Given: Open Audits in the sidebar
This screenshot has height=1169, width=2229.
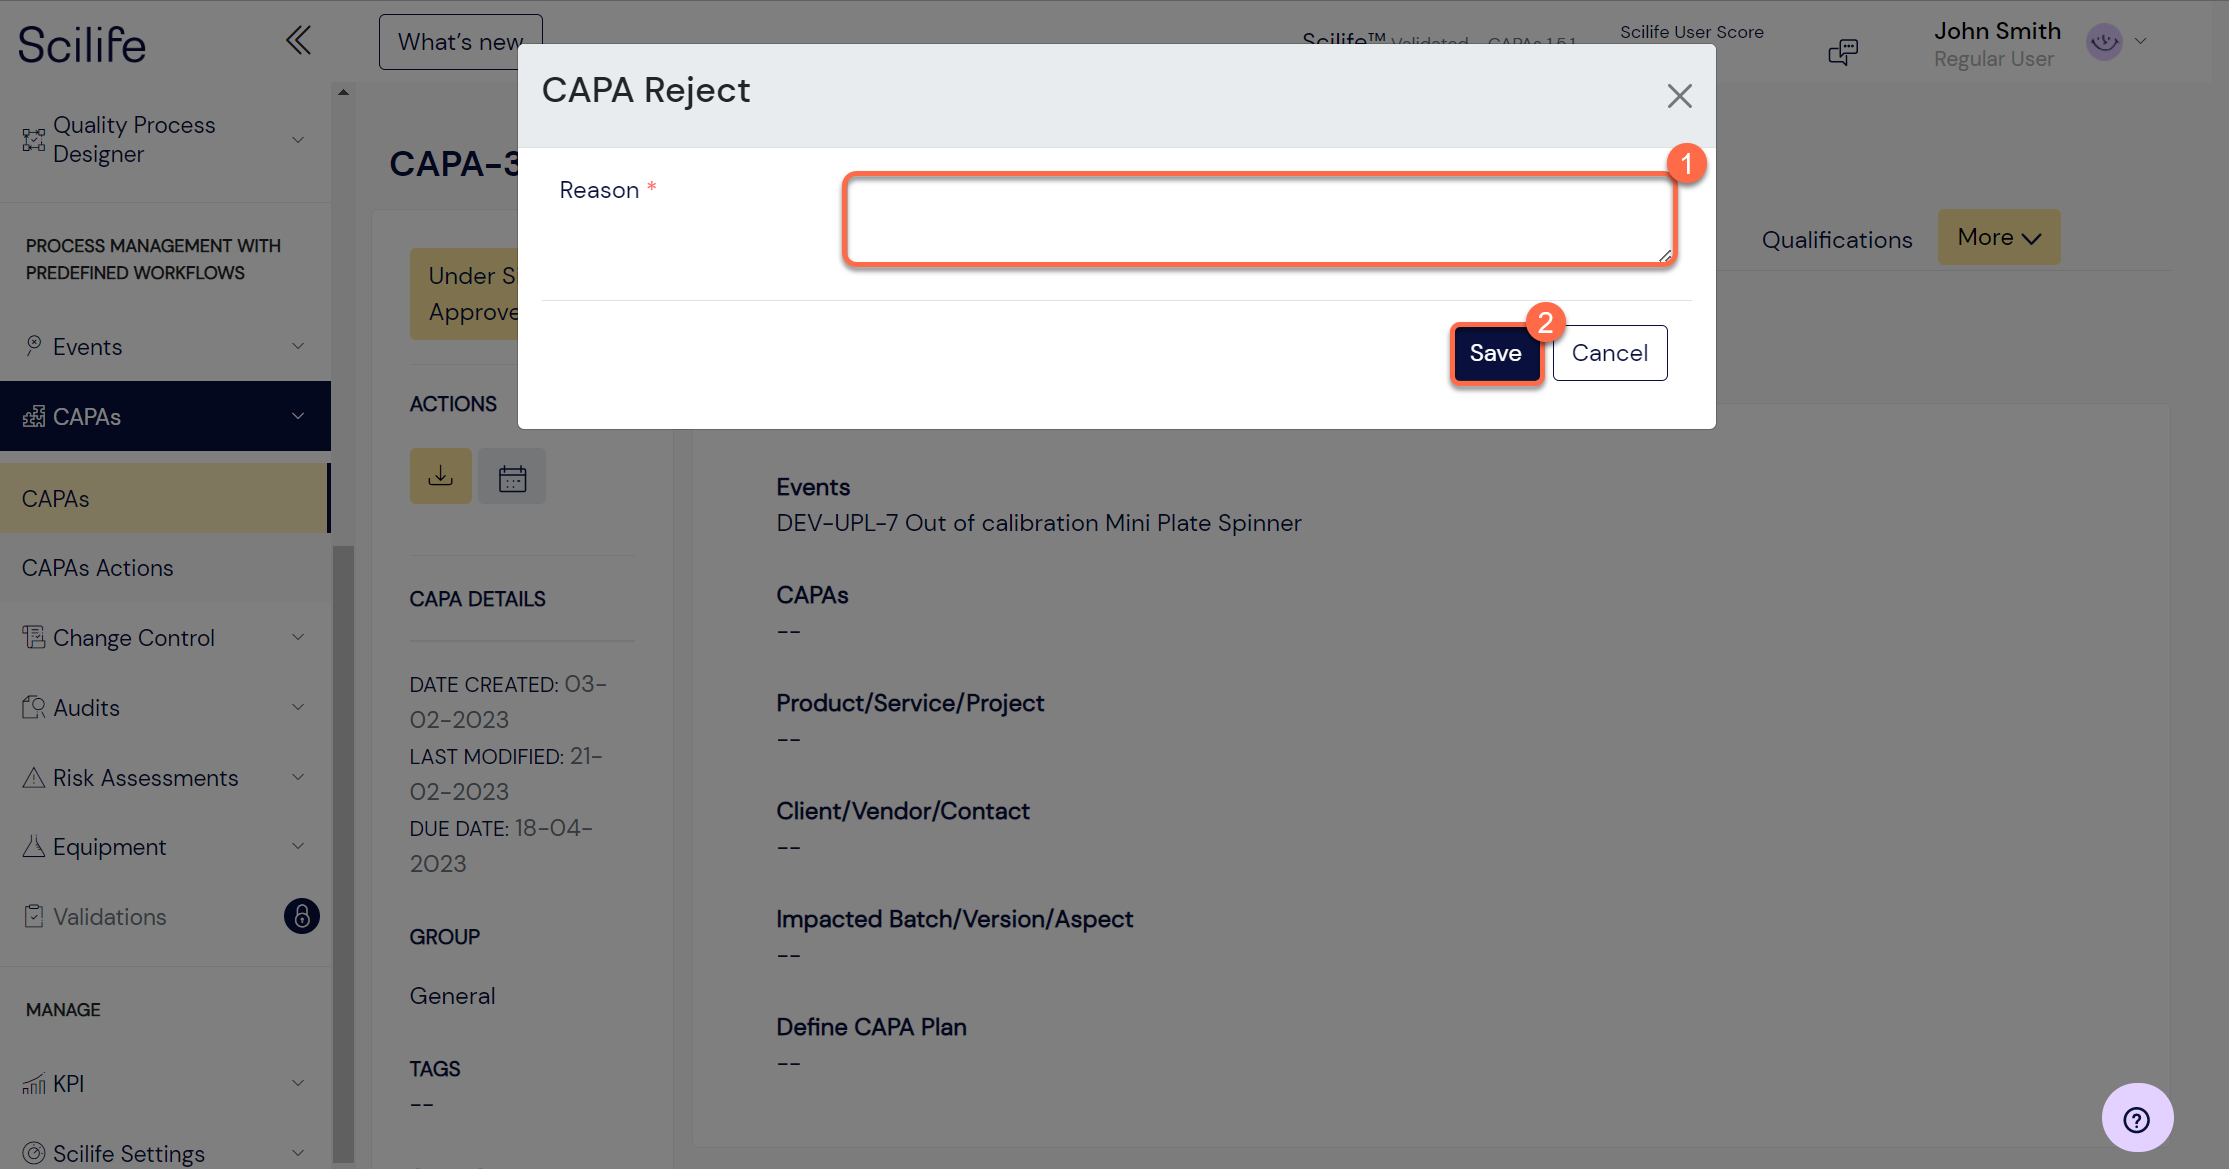Looking at the screenshot, I should click(x=86, y=708).
